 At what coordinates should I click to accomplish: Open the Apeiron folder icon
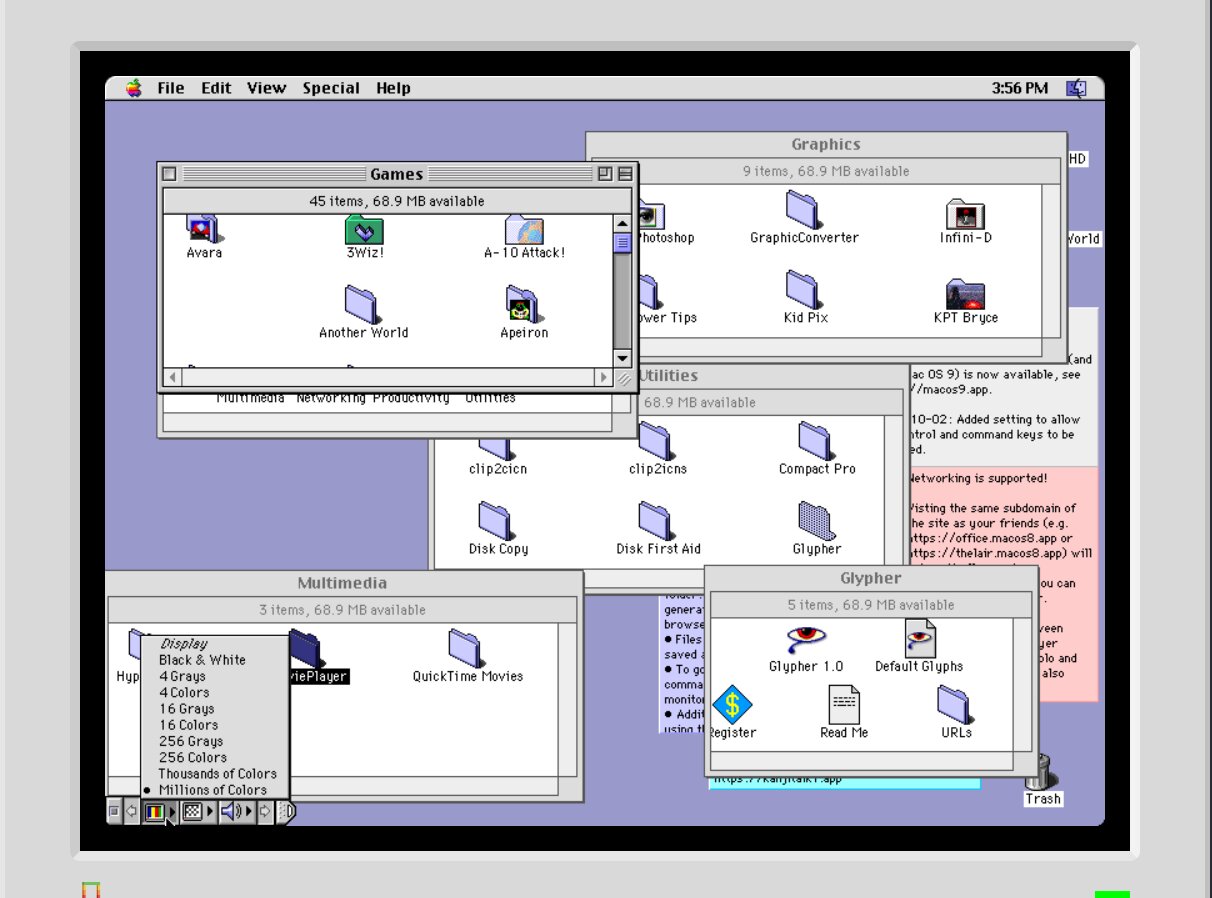[522, 302]
